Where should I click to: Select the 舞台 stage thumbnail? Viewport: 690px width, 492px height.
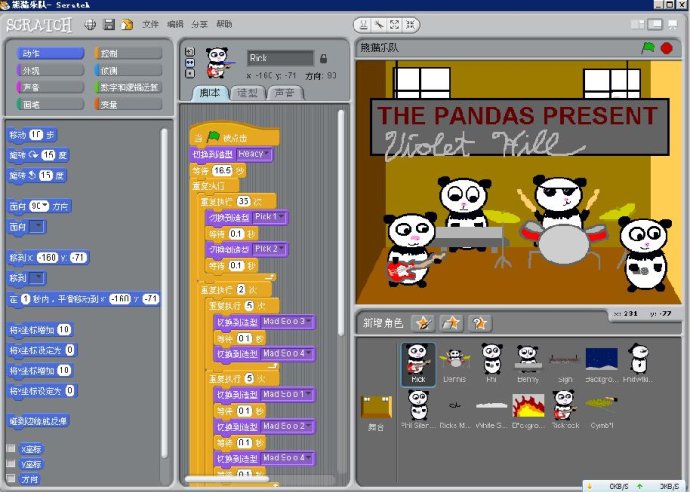click(x=376, y=412)
